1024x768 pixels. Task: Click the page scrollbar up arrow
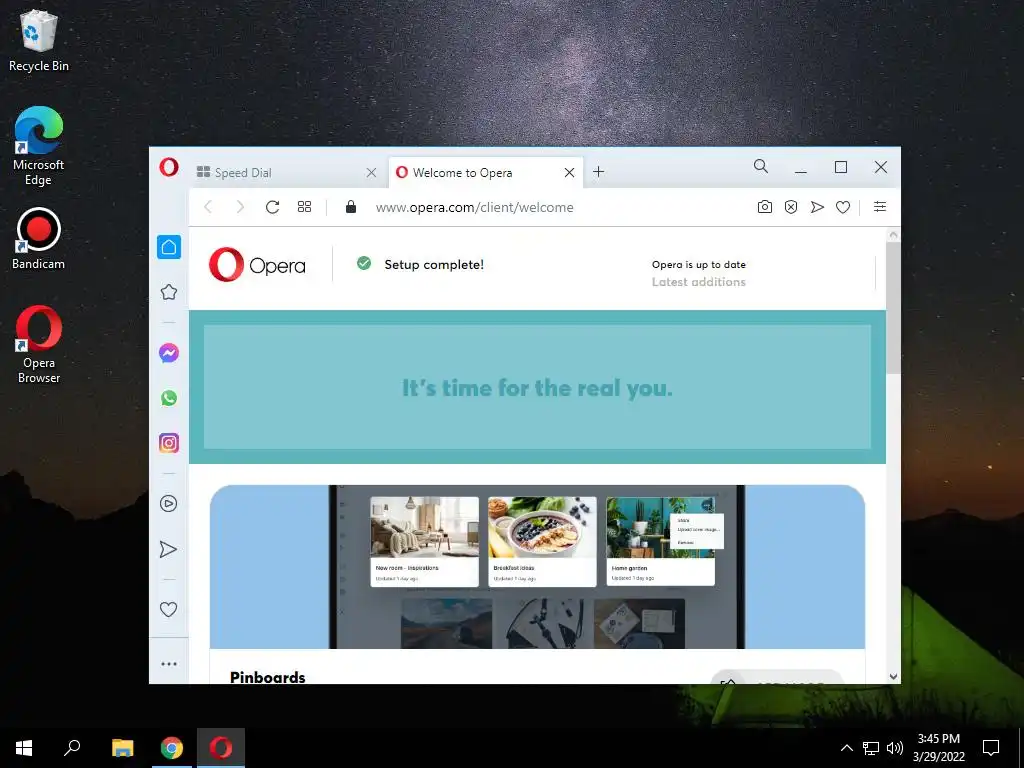pyautogui.click(x=893, y=234)
